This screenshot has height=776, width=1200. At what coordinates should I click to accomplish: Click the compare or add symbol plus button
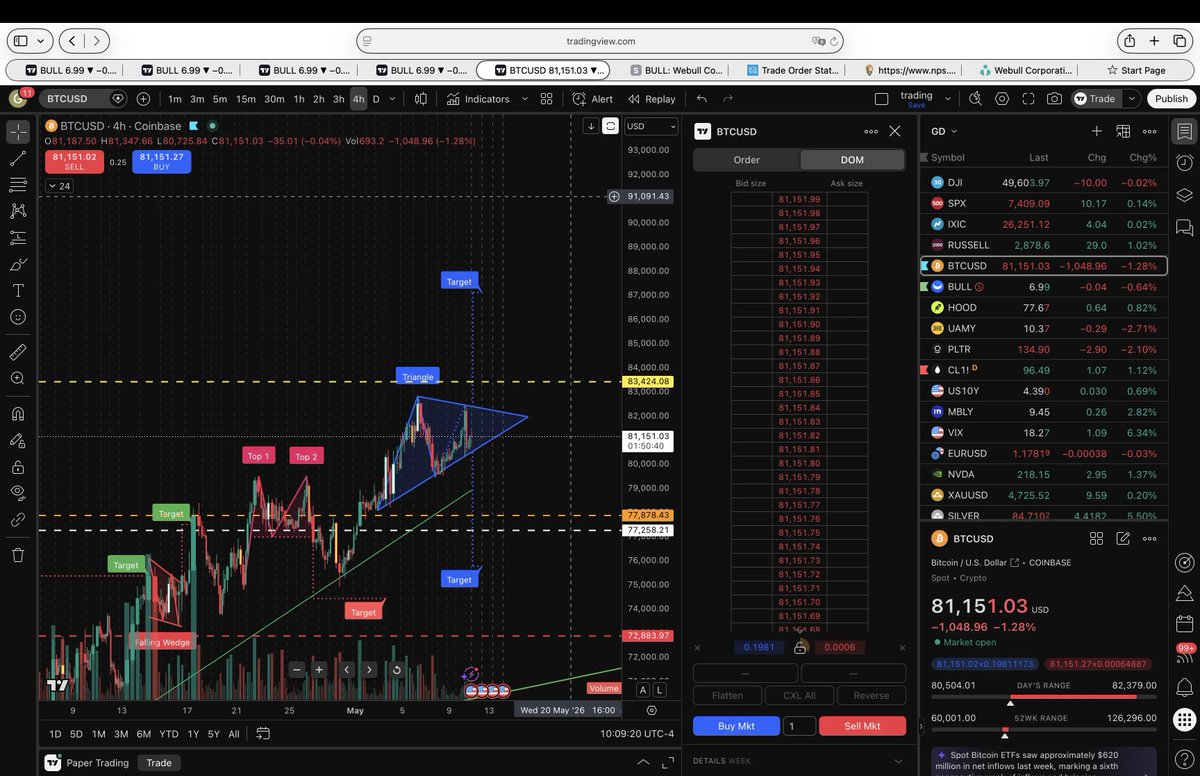143,99
